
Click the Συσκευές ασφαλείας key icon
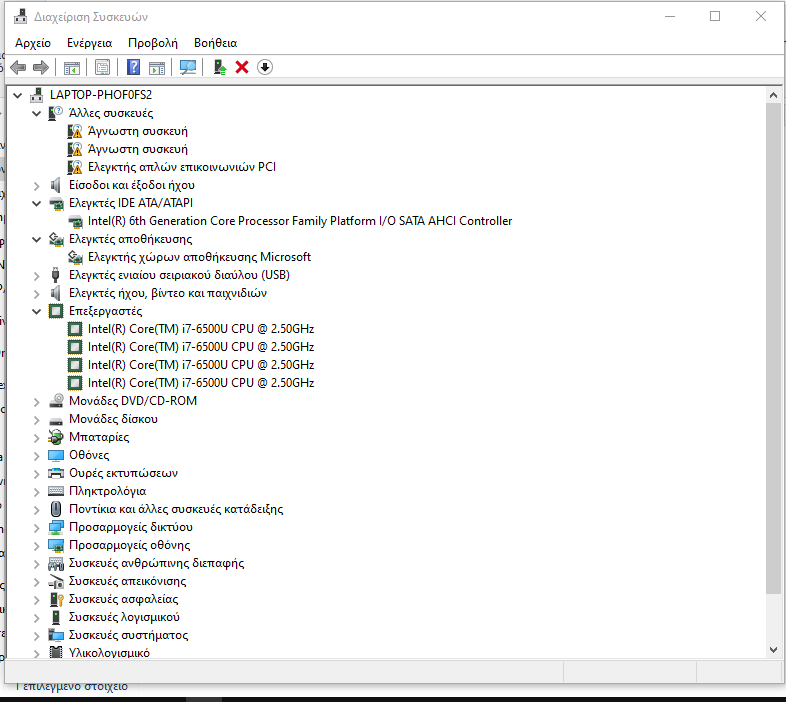coord(57,599)
